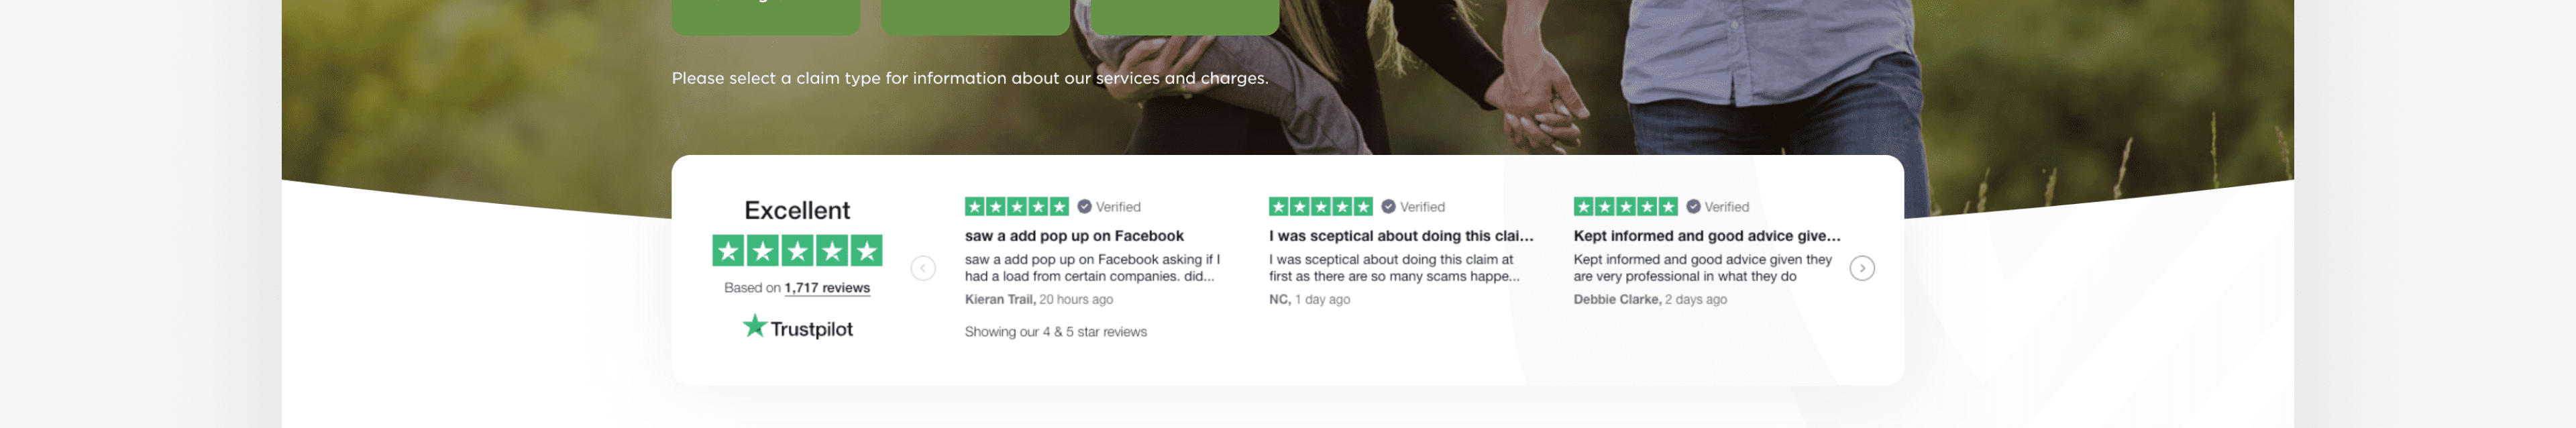
Task: Click the large overall five-star rating
Action: 797,250
